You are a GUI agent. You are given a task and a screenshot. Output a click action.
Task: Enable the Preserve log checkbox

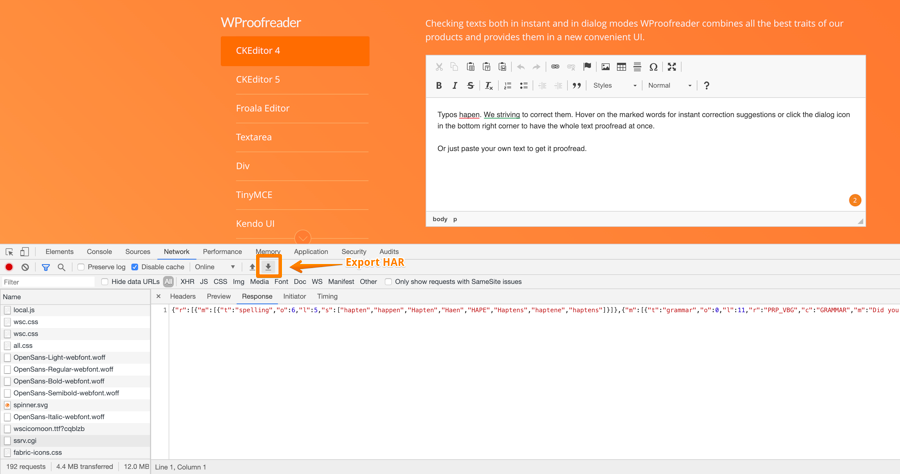81,267
